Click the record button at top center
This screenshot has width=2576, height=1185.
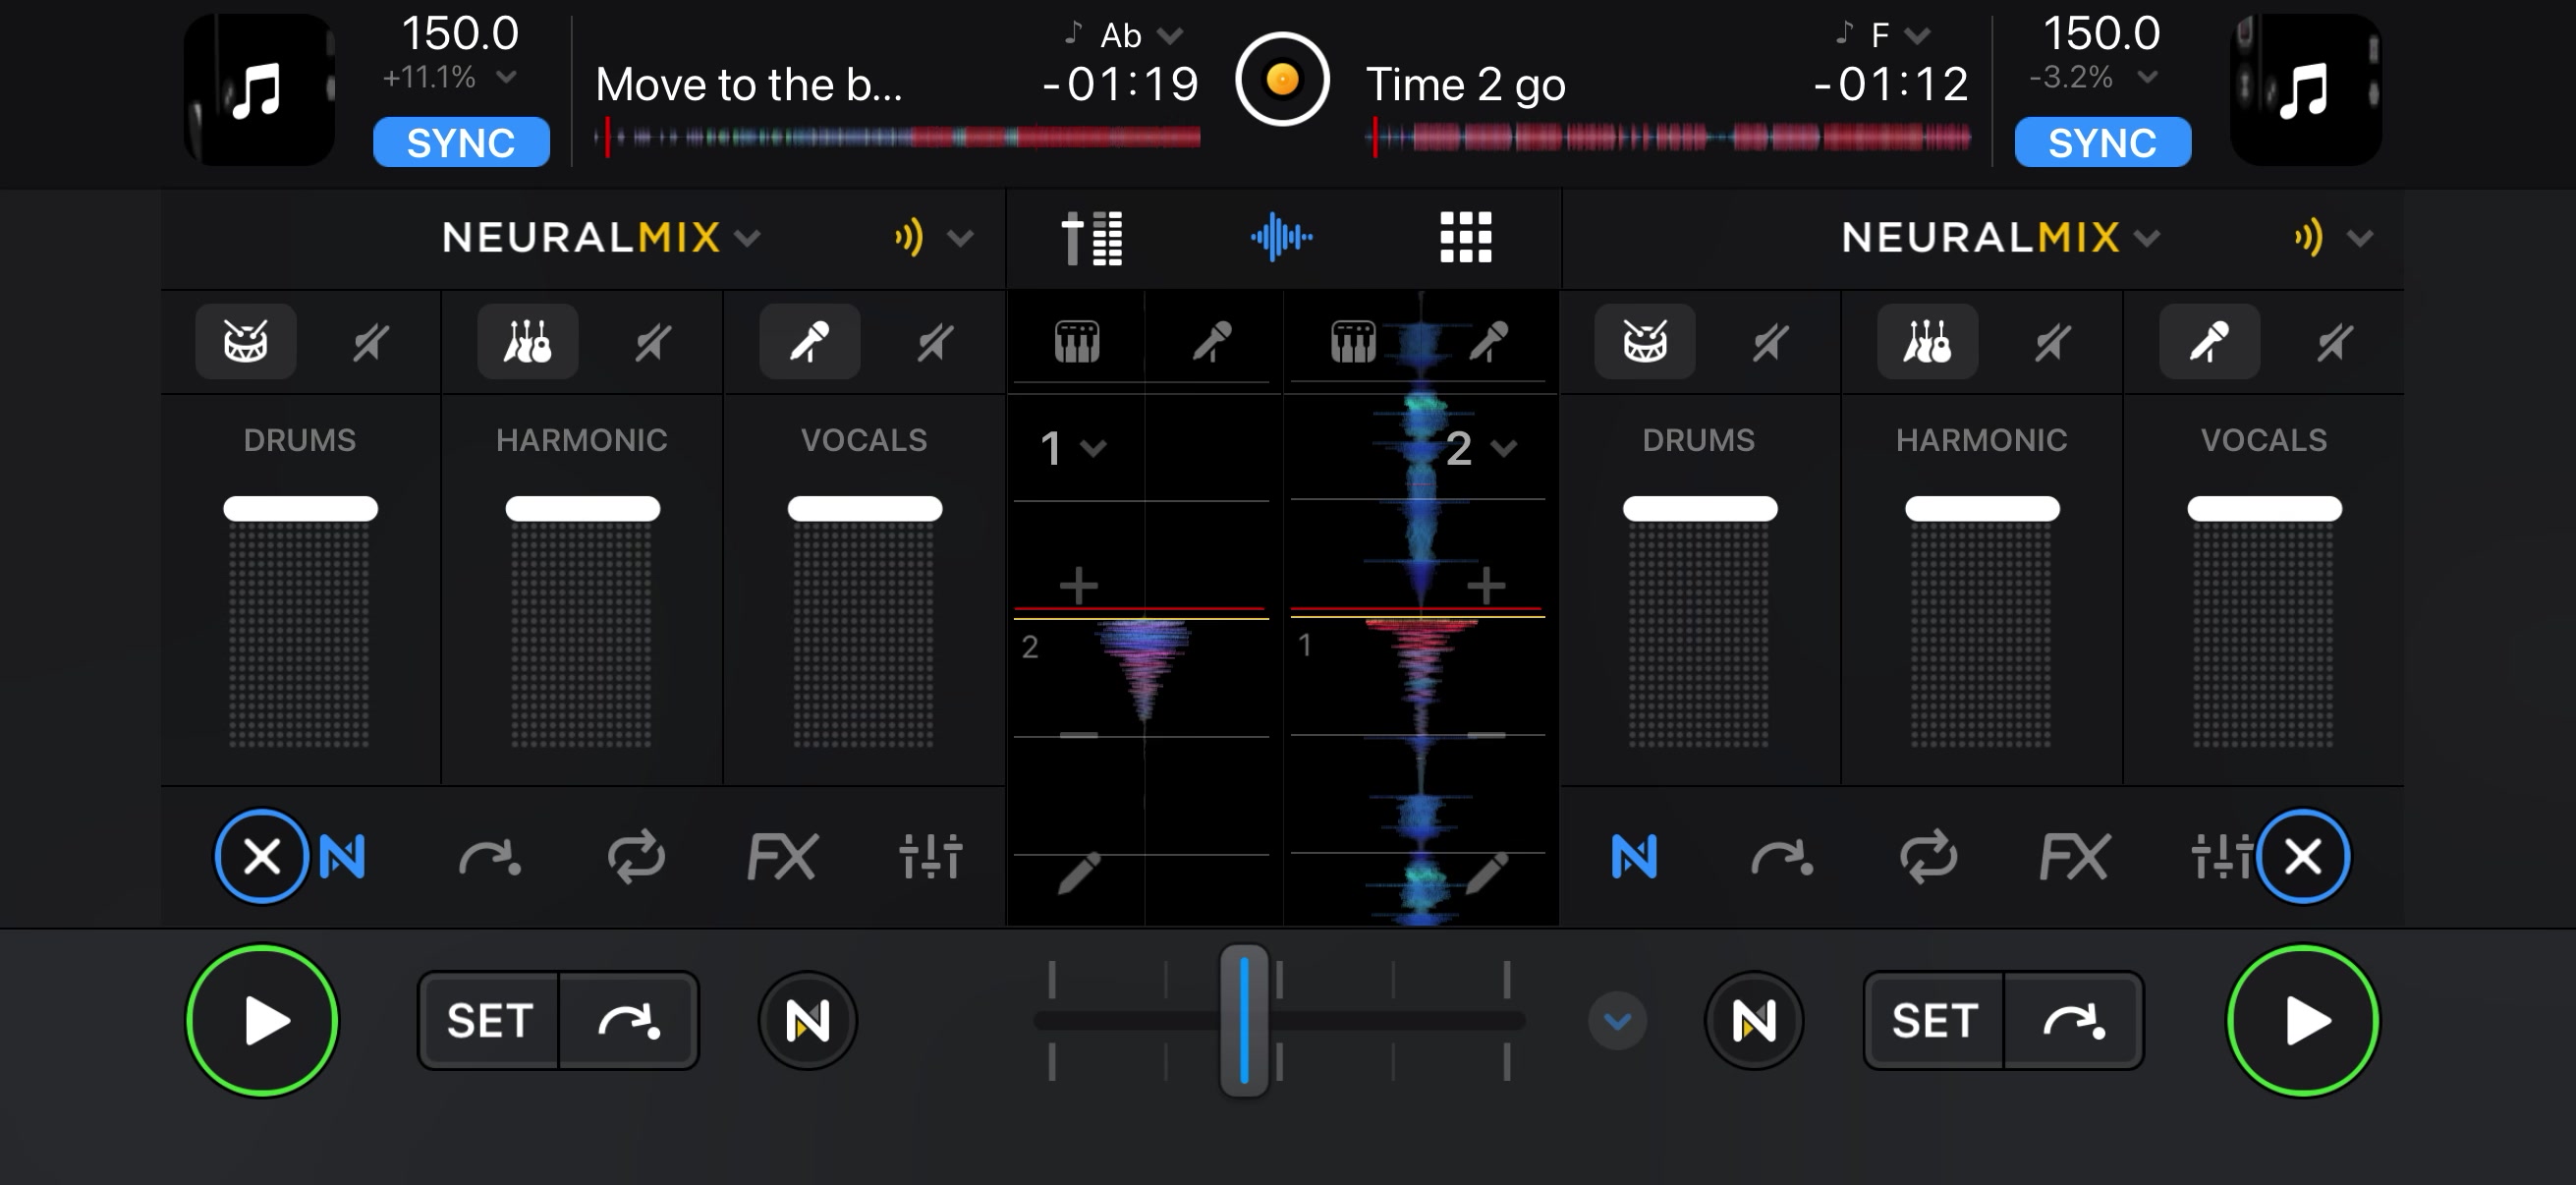(x=1282, y=79)
